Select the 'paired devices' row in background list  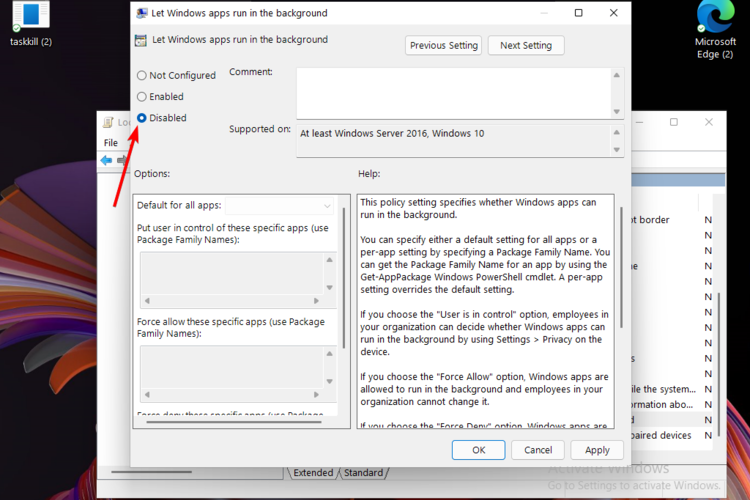(672, 435)
